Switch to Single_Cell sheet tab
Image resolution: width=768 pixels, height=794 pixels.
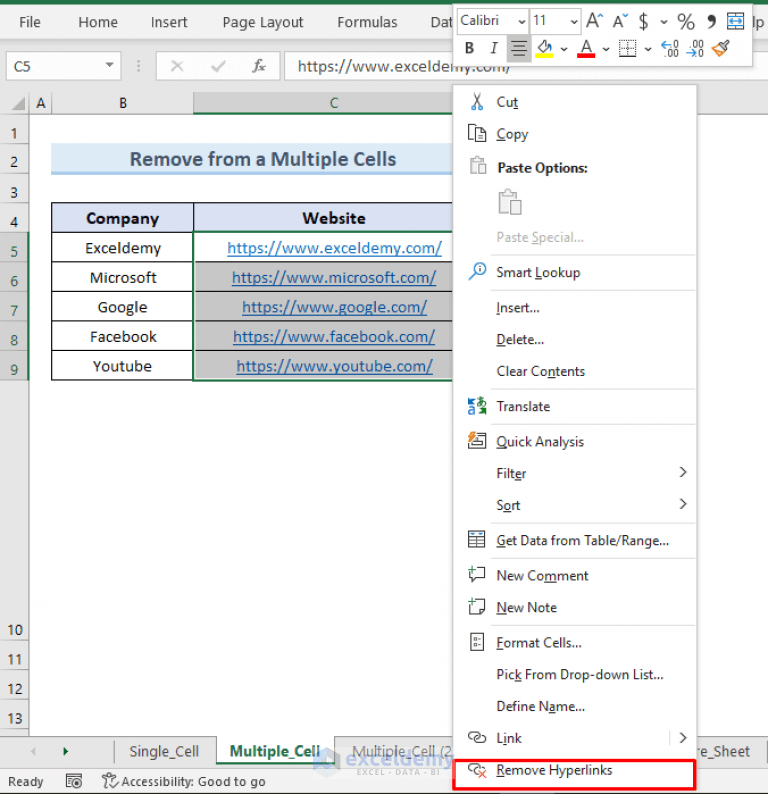click(164, 751)
